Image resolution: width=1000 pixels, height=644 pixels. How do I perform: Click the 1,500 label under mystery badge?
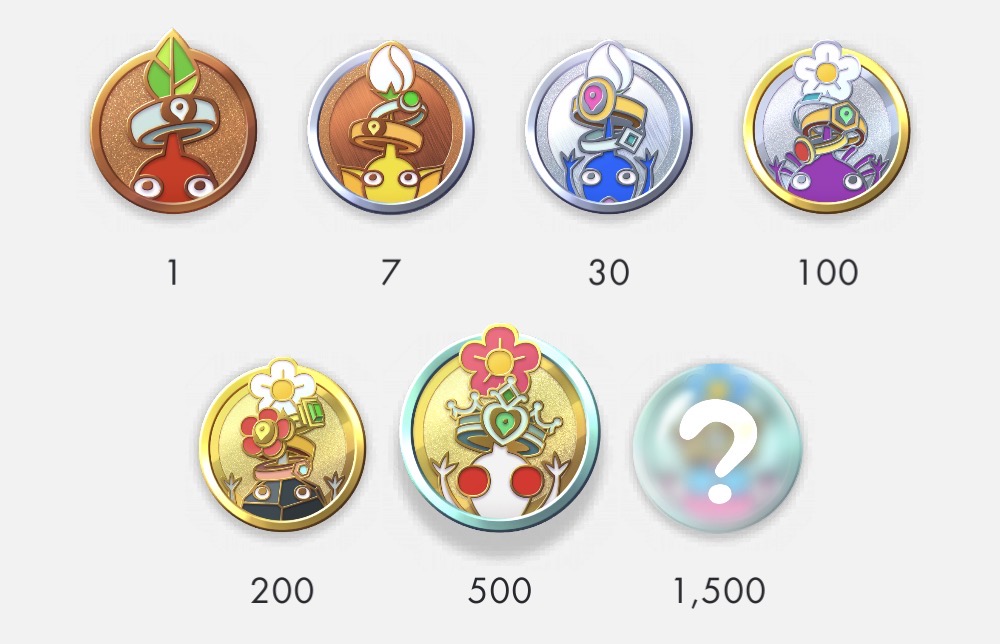click(719, 590)
